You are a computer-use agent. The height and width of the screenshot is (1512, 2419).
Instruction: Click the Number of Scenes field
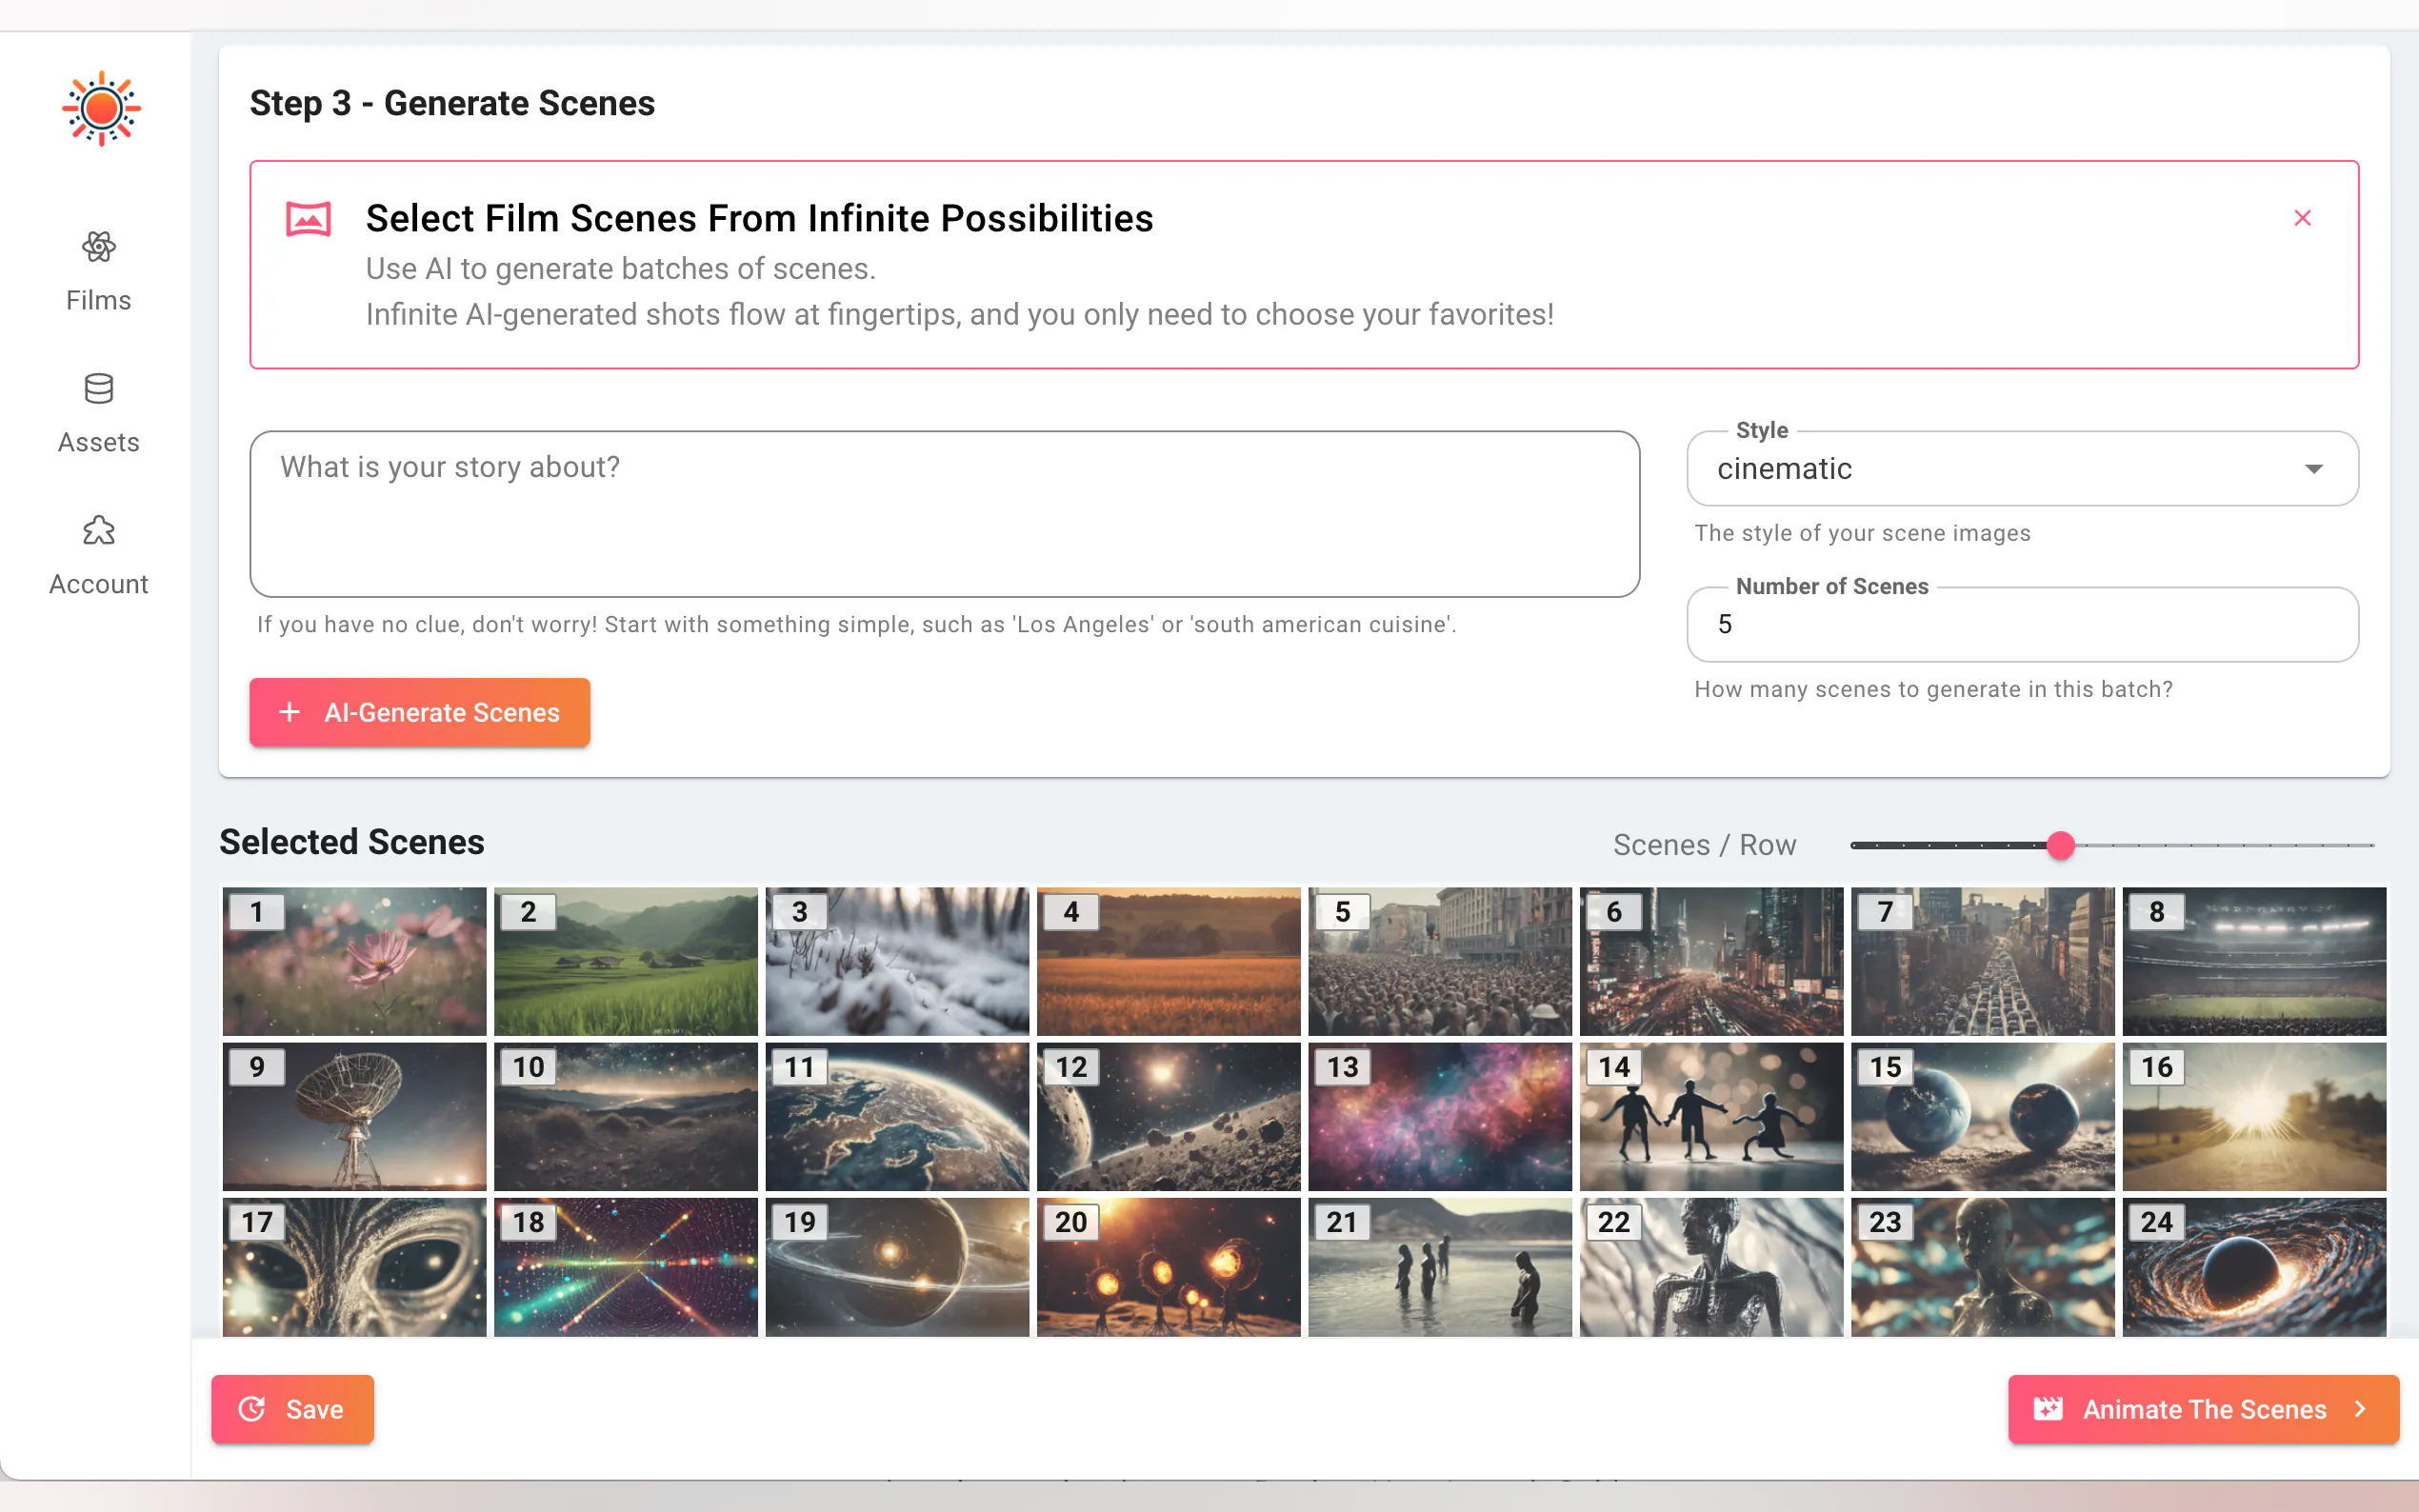(x=2022, y=625)
